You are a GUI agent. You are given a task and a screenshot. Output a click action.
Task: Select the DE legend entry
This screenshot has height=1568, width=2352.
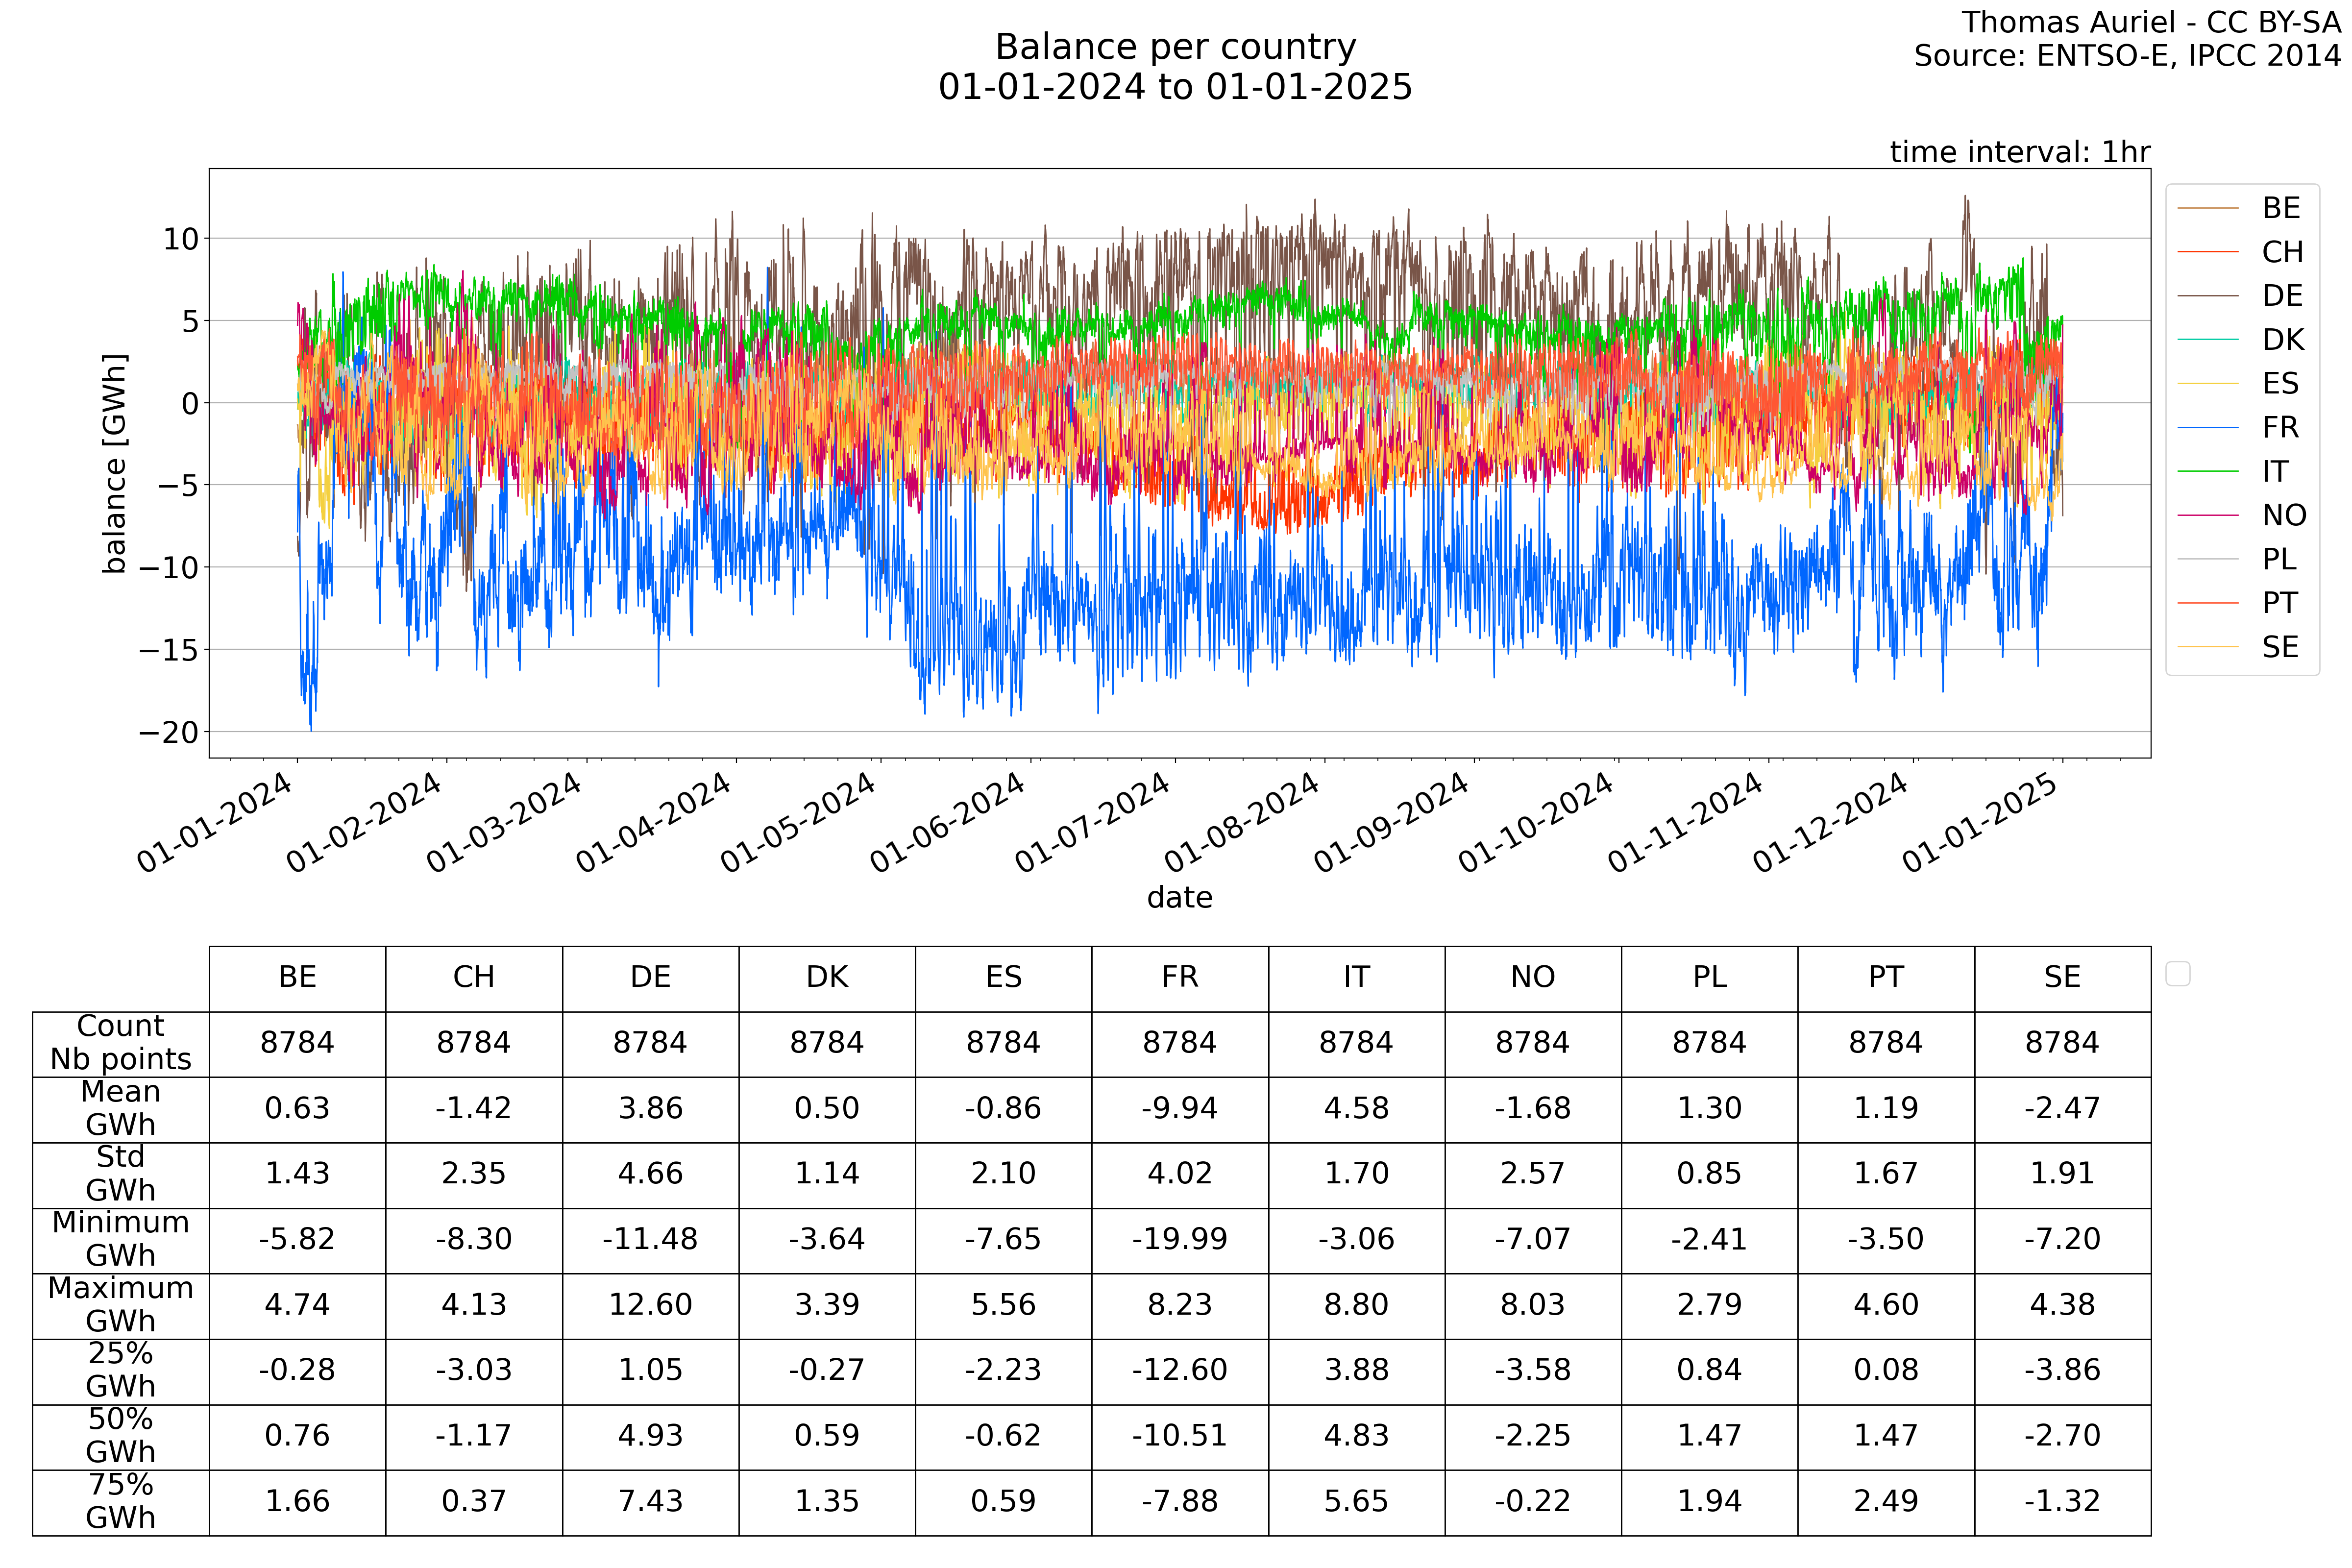[x=2282, y=296]
